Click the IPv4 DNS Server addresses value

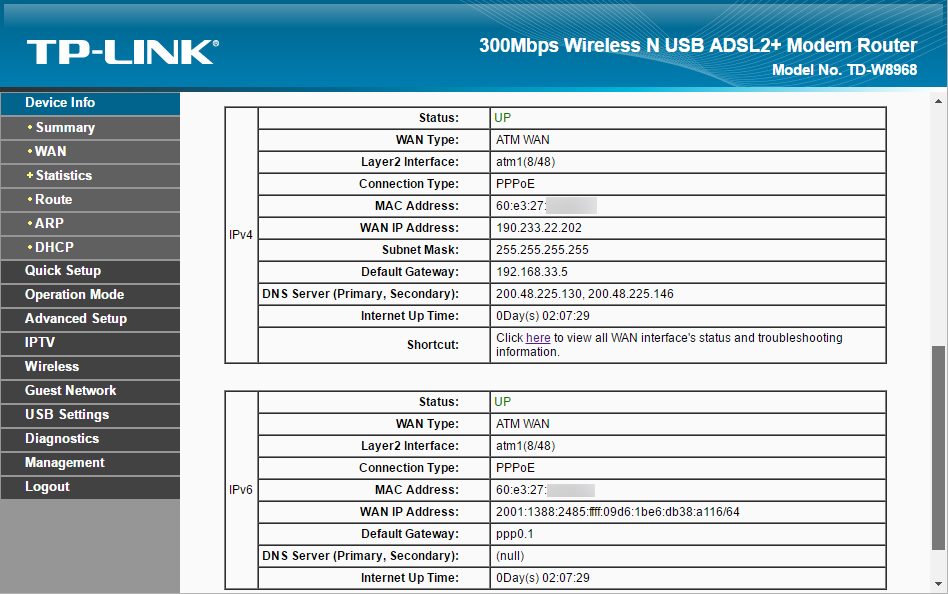(585, 294)
